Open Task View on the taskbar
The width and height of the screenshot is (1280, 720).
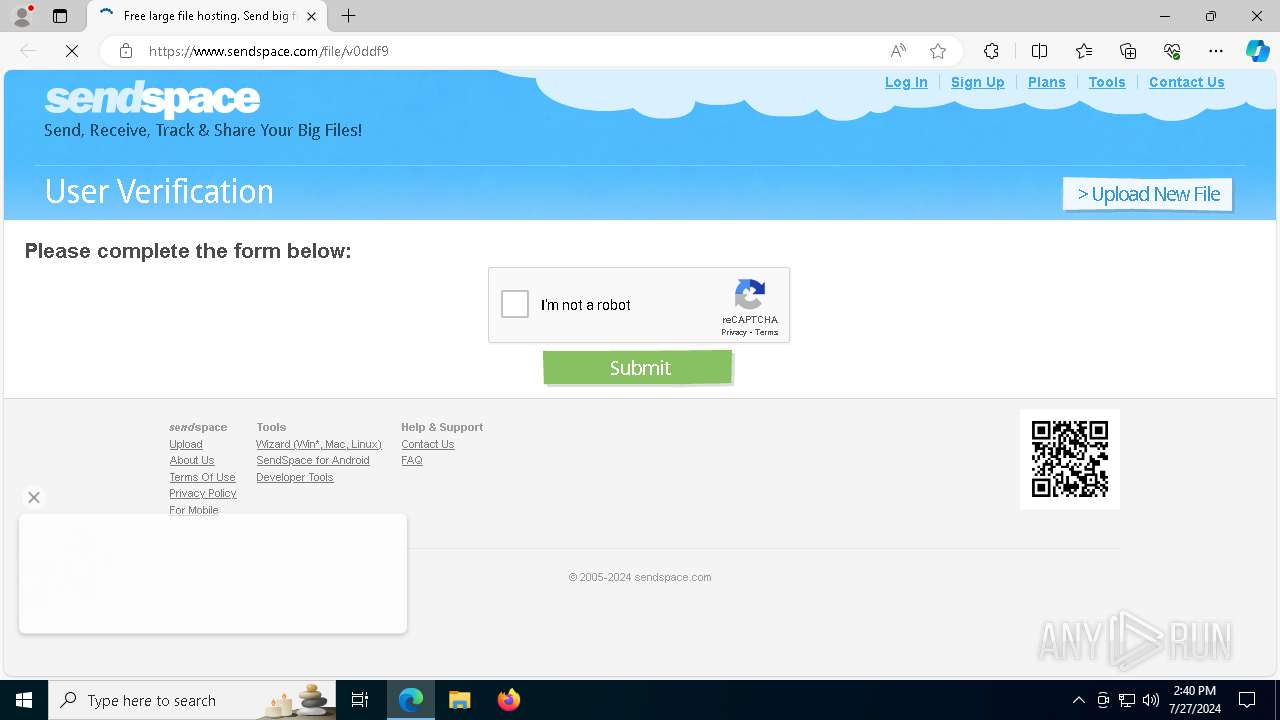(360, 700)
